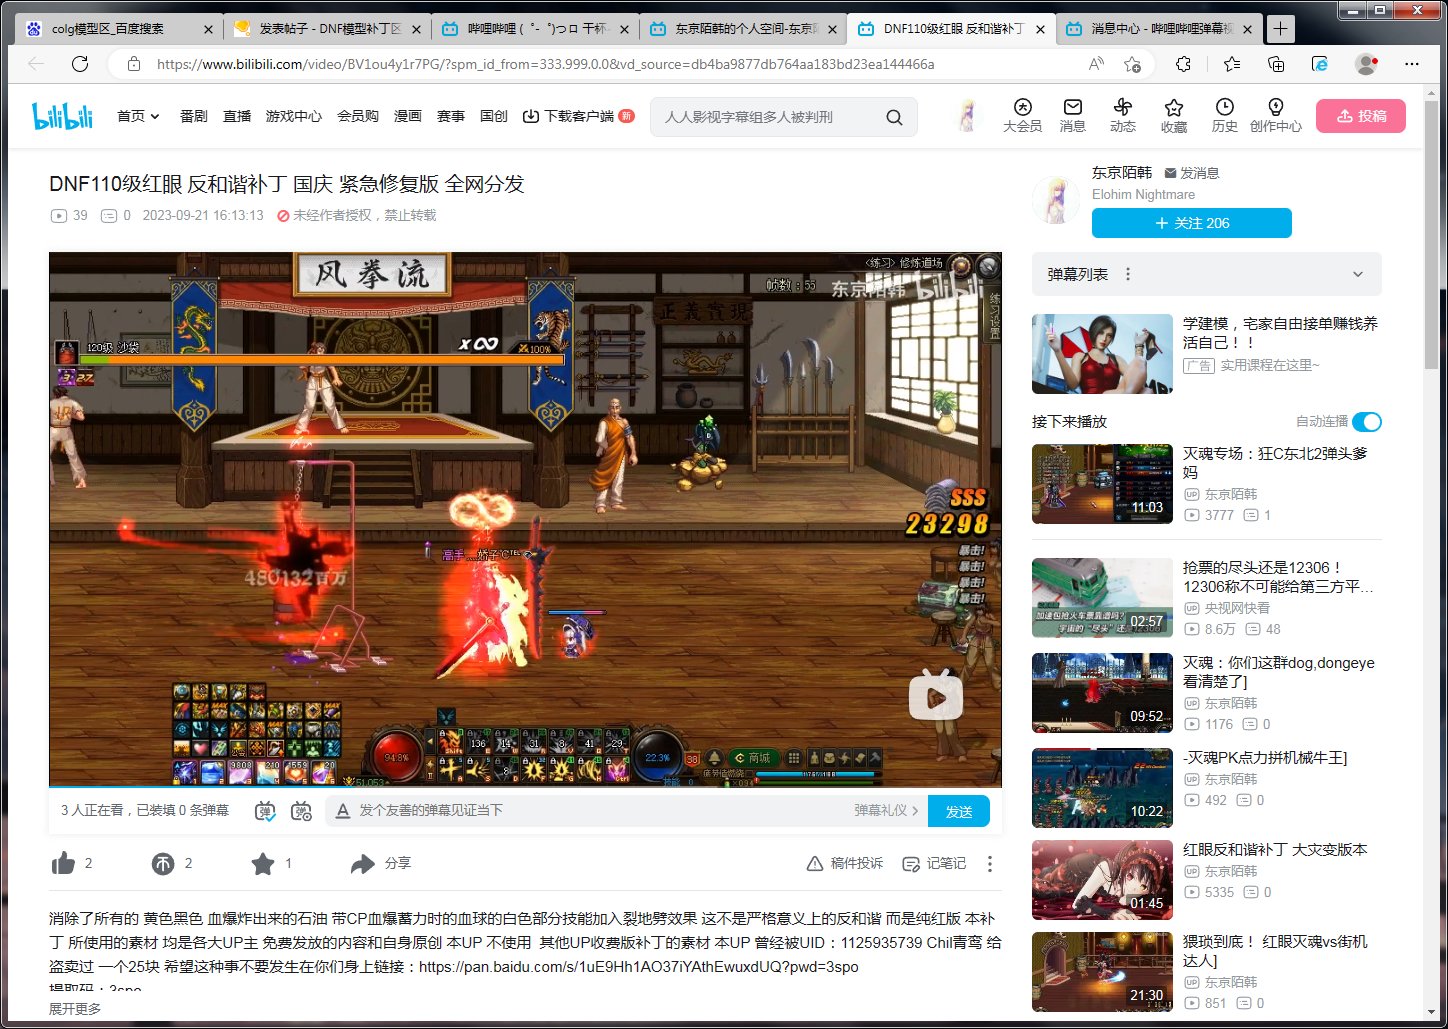
Task: Open 抢票的尽头还是12306 video thumbnail
Action: pyautogui.click(x=1102, y=598)
